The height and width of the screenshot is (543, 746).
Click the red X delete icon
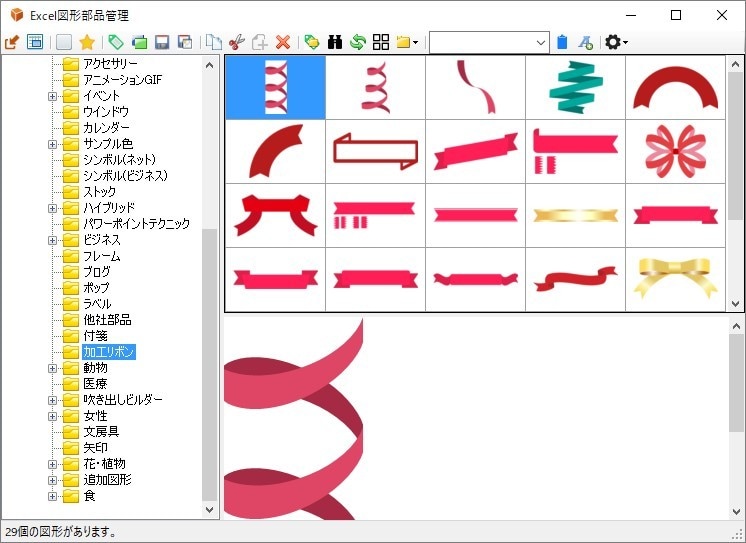pos(283,42)
